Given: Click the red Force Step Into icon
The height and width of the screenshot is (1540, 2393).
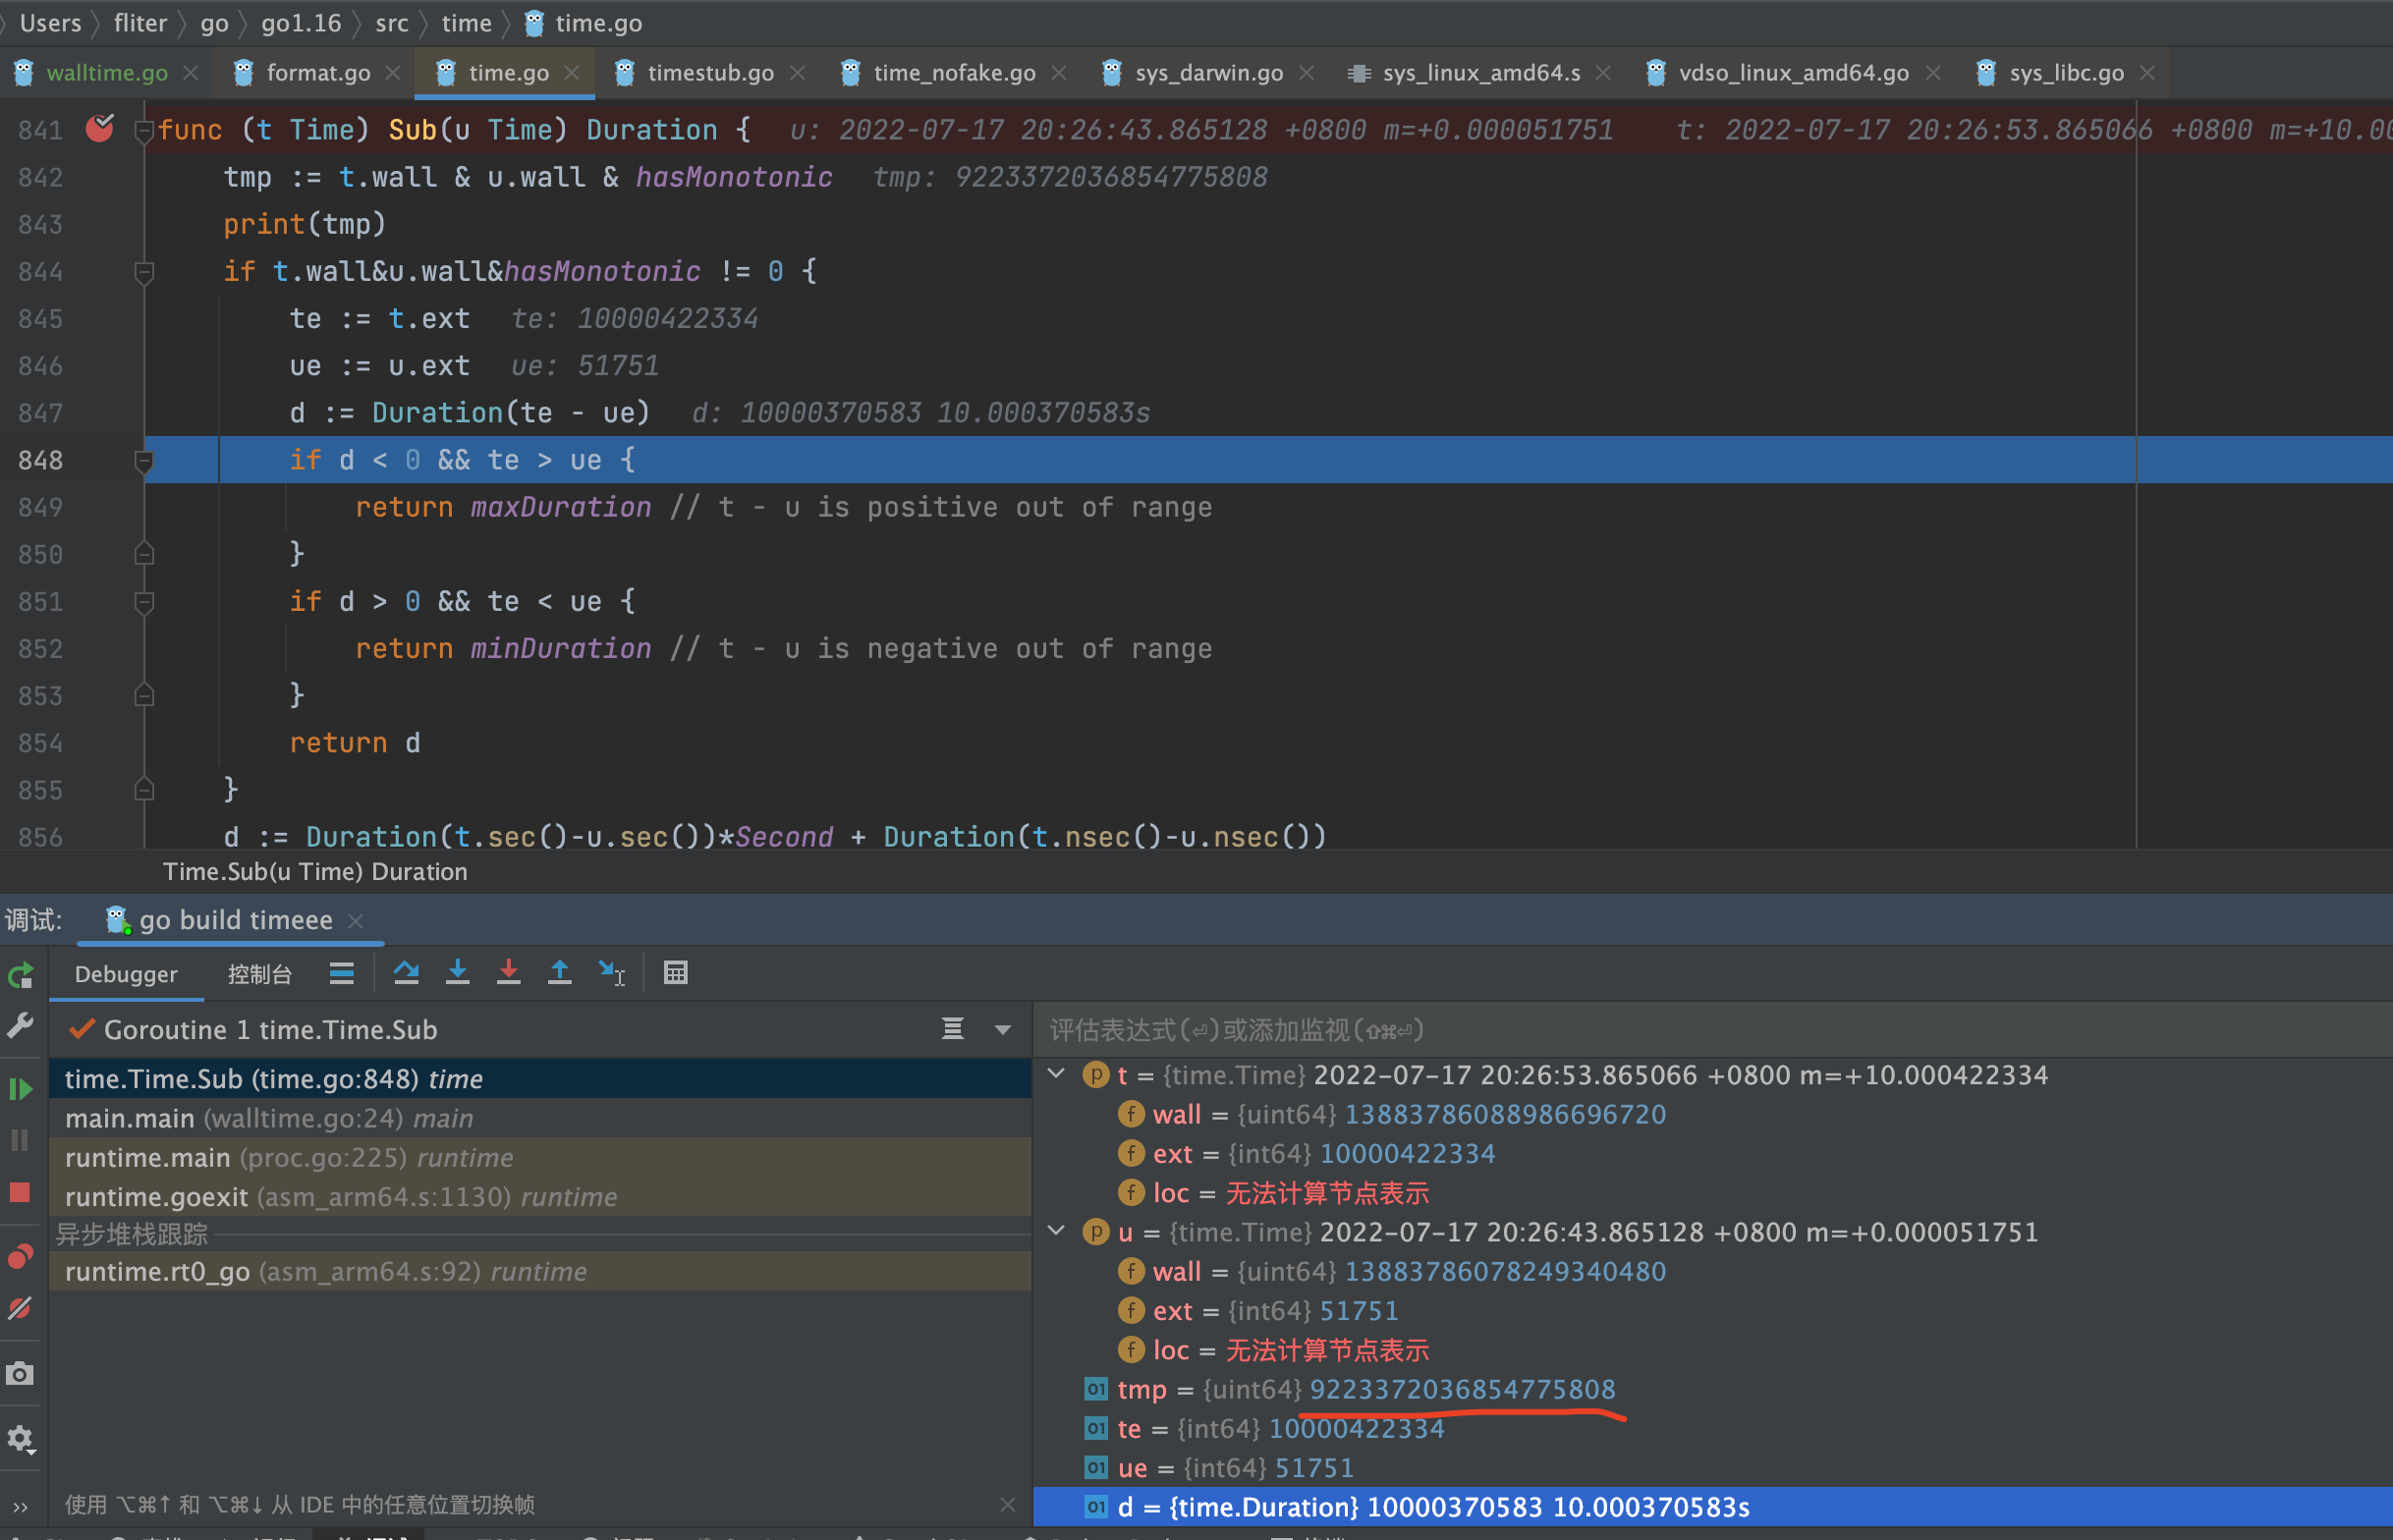Looking at the screenshot, I should point(508,972).
